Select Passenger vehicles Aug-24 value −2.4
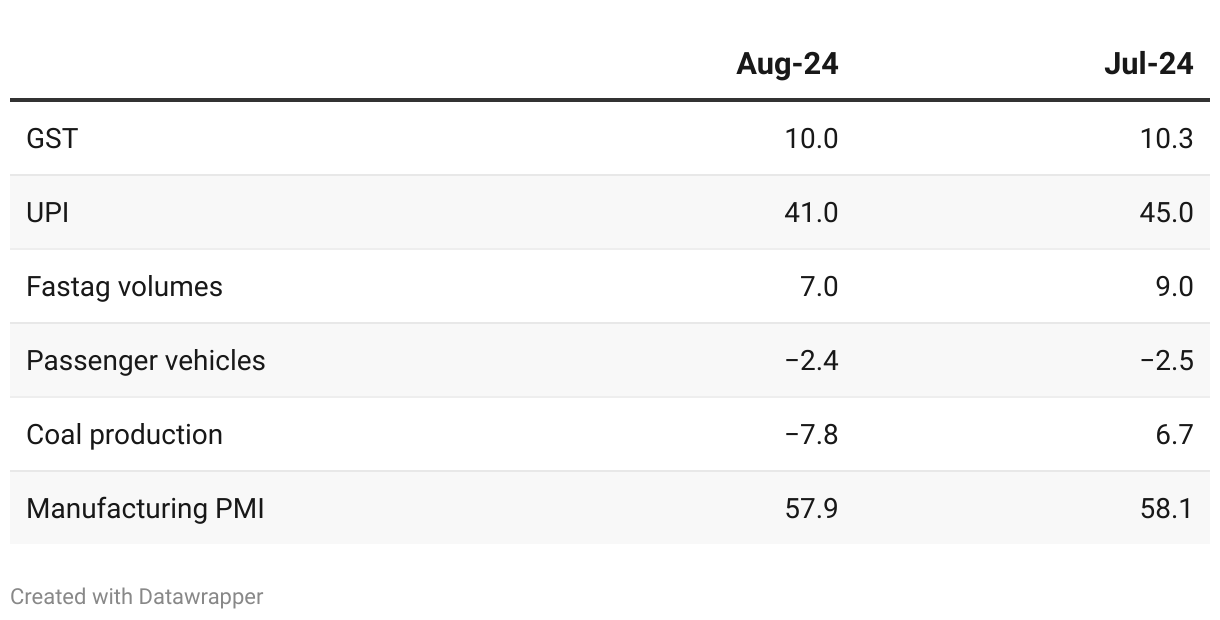 coord(811,361)
